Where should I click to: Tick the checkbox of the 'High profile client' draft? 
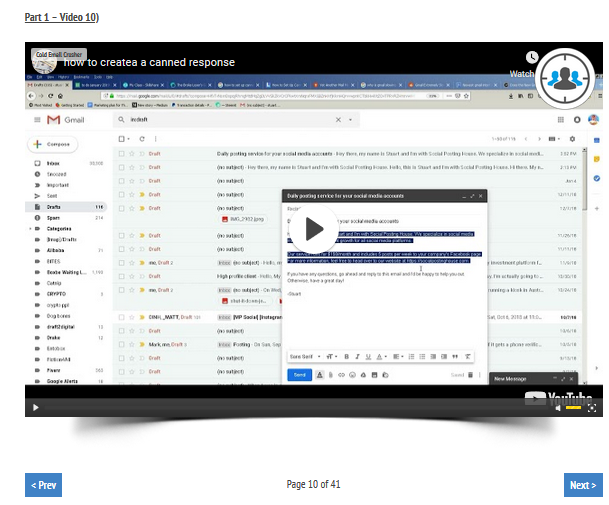[122, 276]
